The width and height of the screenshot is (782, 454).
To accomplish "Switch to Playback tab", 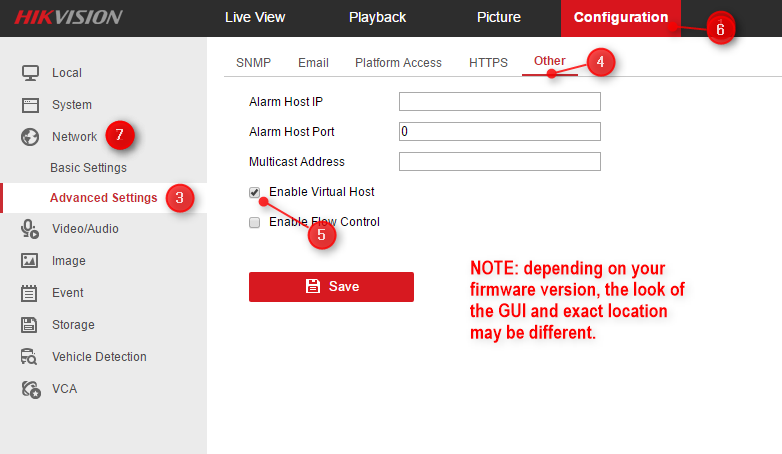I will 378,17.
